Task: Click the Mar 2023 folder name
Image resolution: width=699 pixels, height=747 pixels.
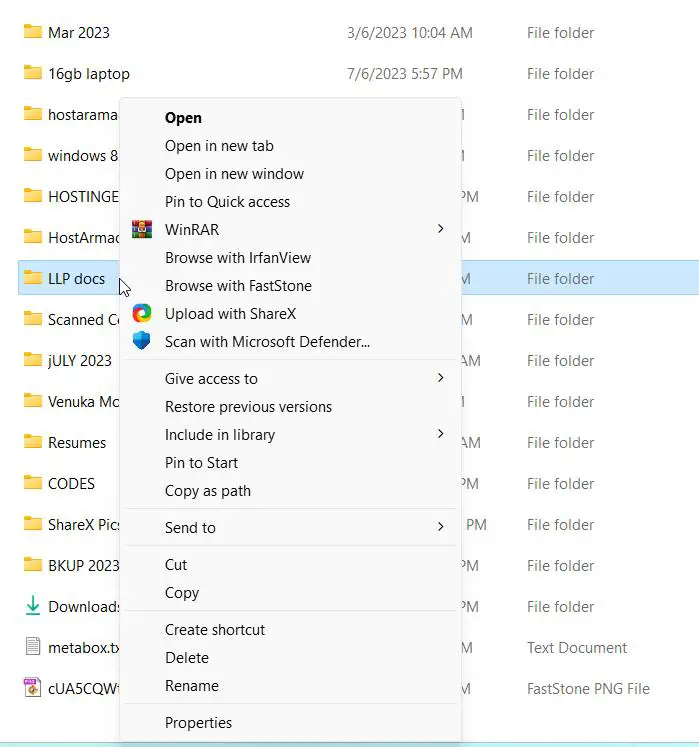Action: pyautogui.click(x=79, y=32)
